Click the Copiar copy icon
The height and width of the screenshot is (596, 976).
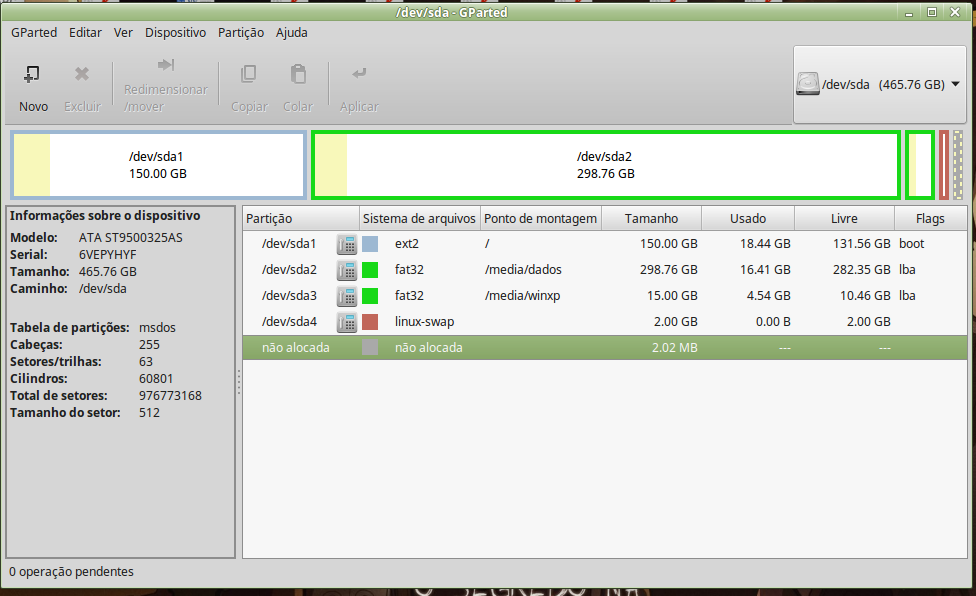pos(248,74)
